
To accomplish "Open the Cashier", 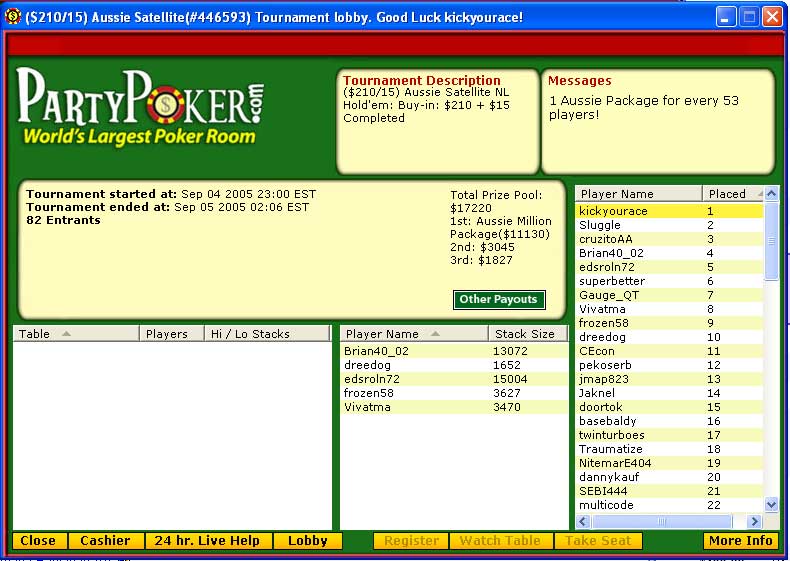I will click(x=106, y=541).
